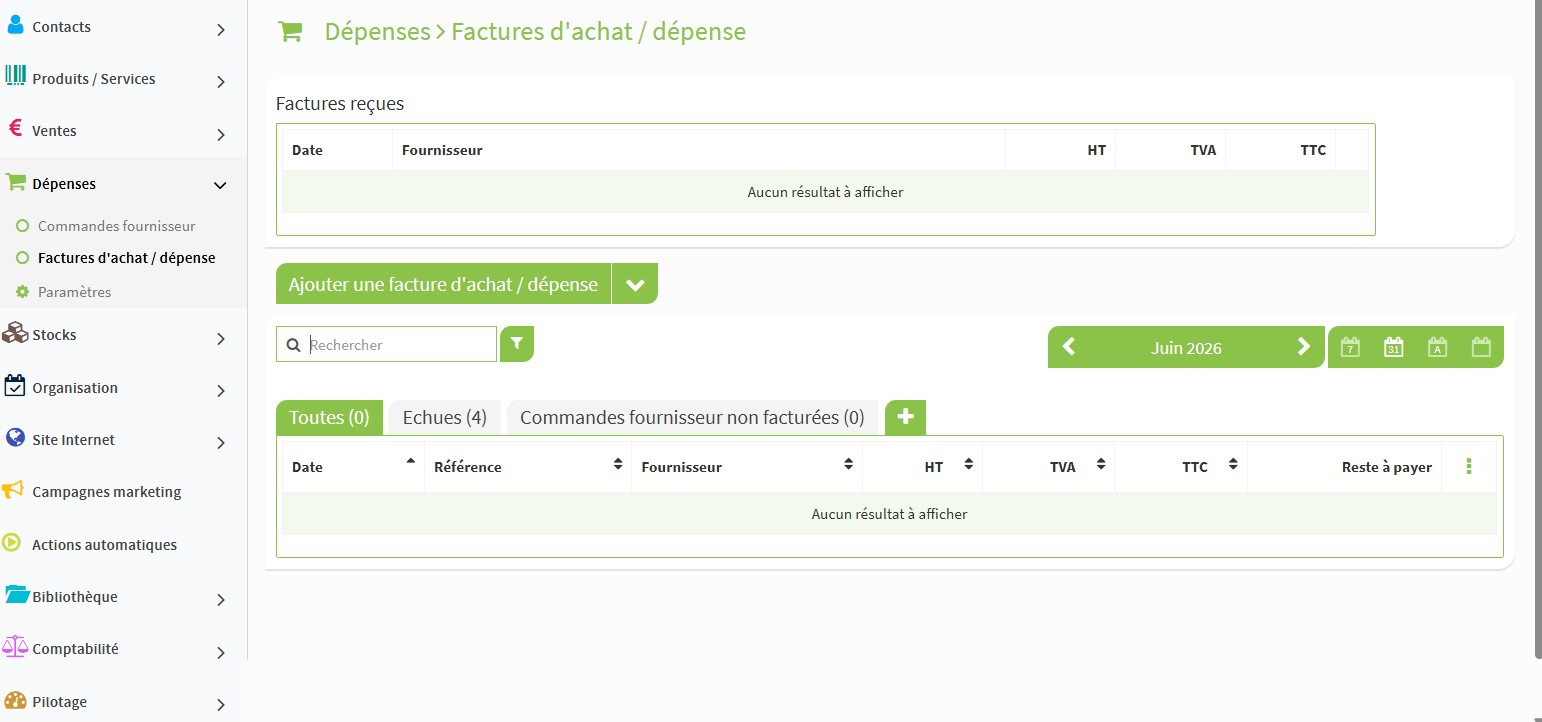Viewport: 1542px width, 722px height.
Task: Expand the Stocks chevron
Action: coord(221,339)
